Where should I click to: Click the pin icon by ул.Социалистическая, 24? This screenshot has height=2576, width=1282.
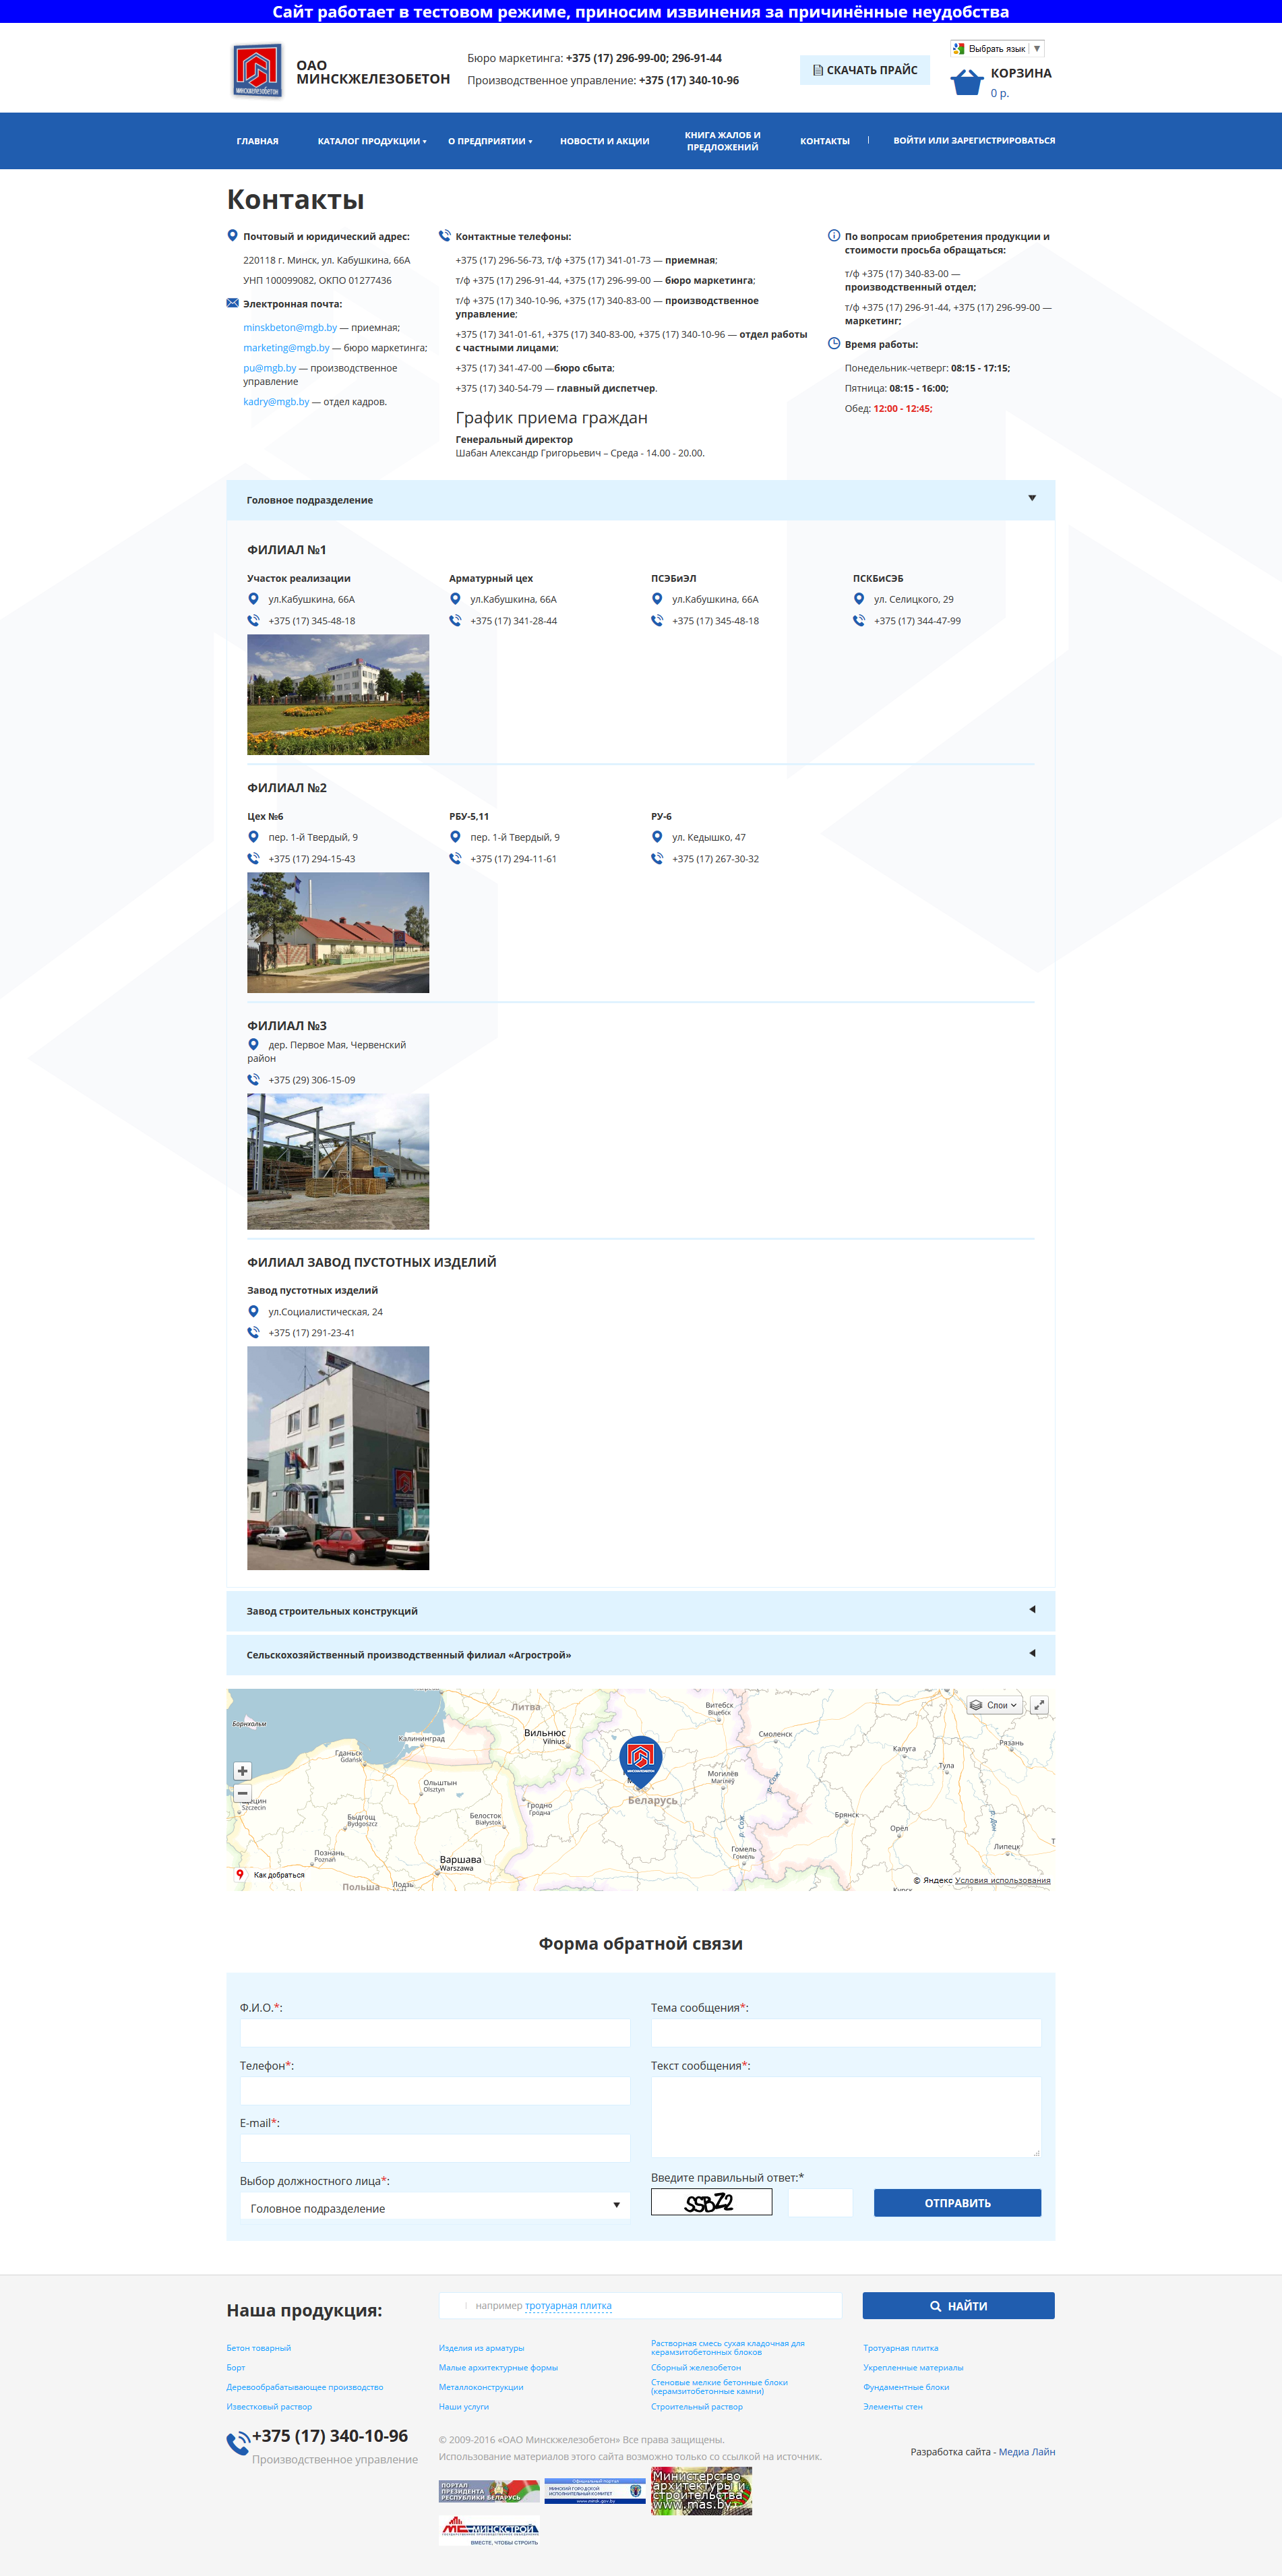[x=253, y=1311]
